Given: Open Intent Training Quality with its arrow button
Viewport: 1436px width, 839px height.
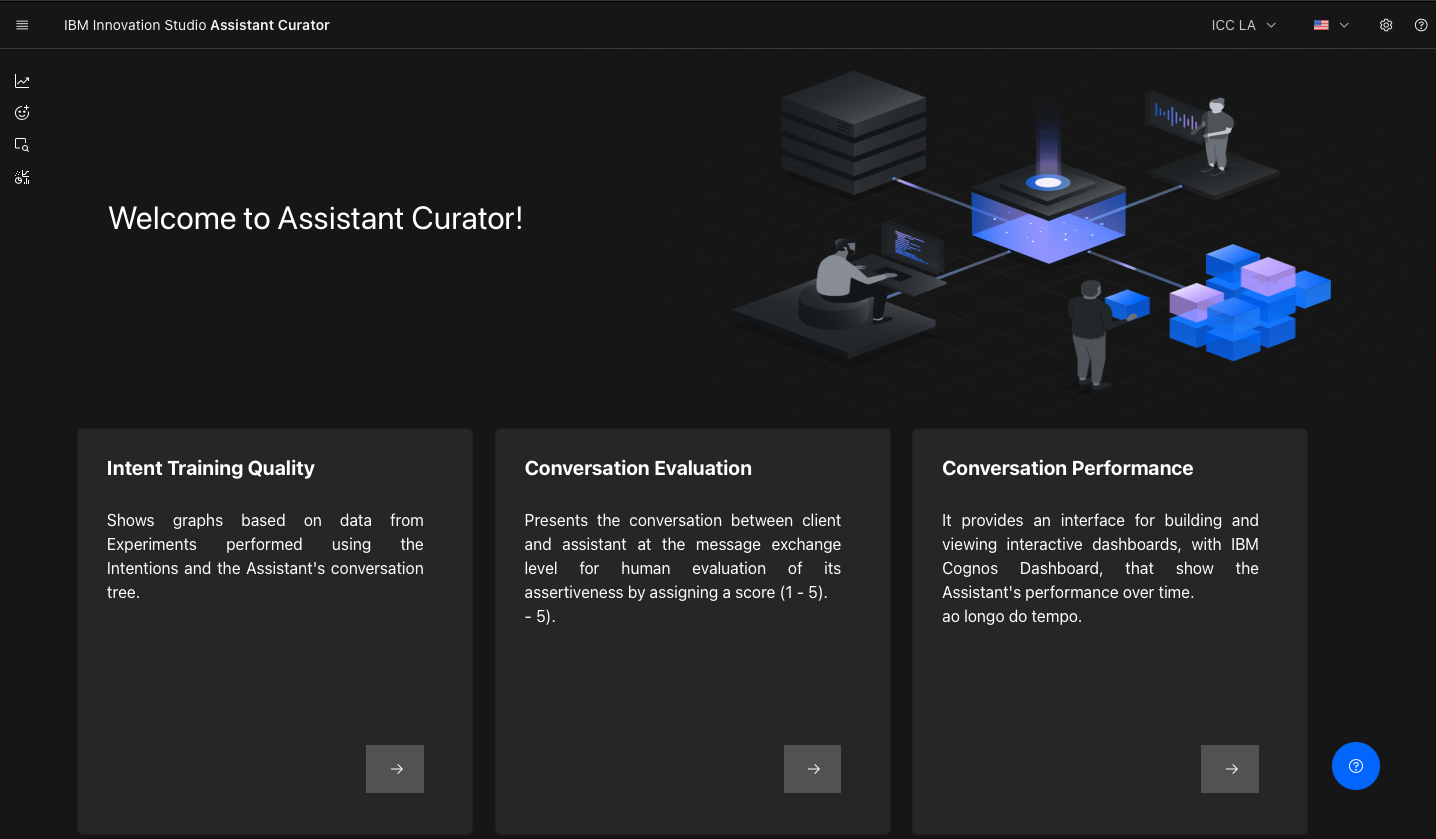Looking at the screenshot, I should point(394,768).
